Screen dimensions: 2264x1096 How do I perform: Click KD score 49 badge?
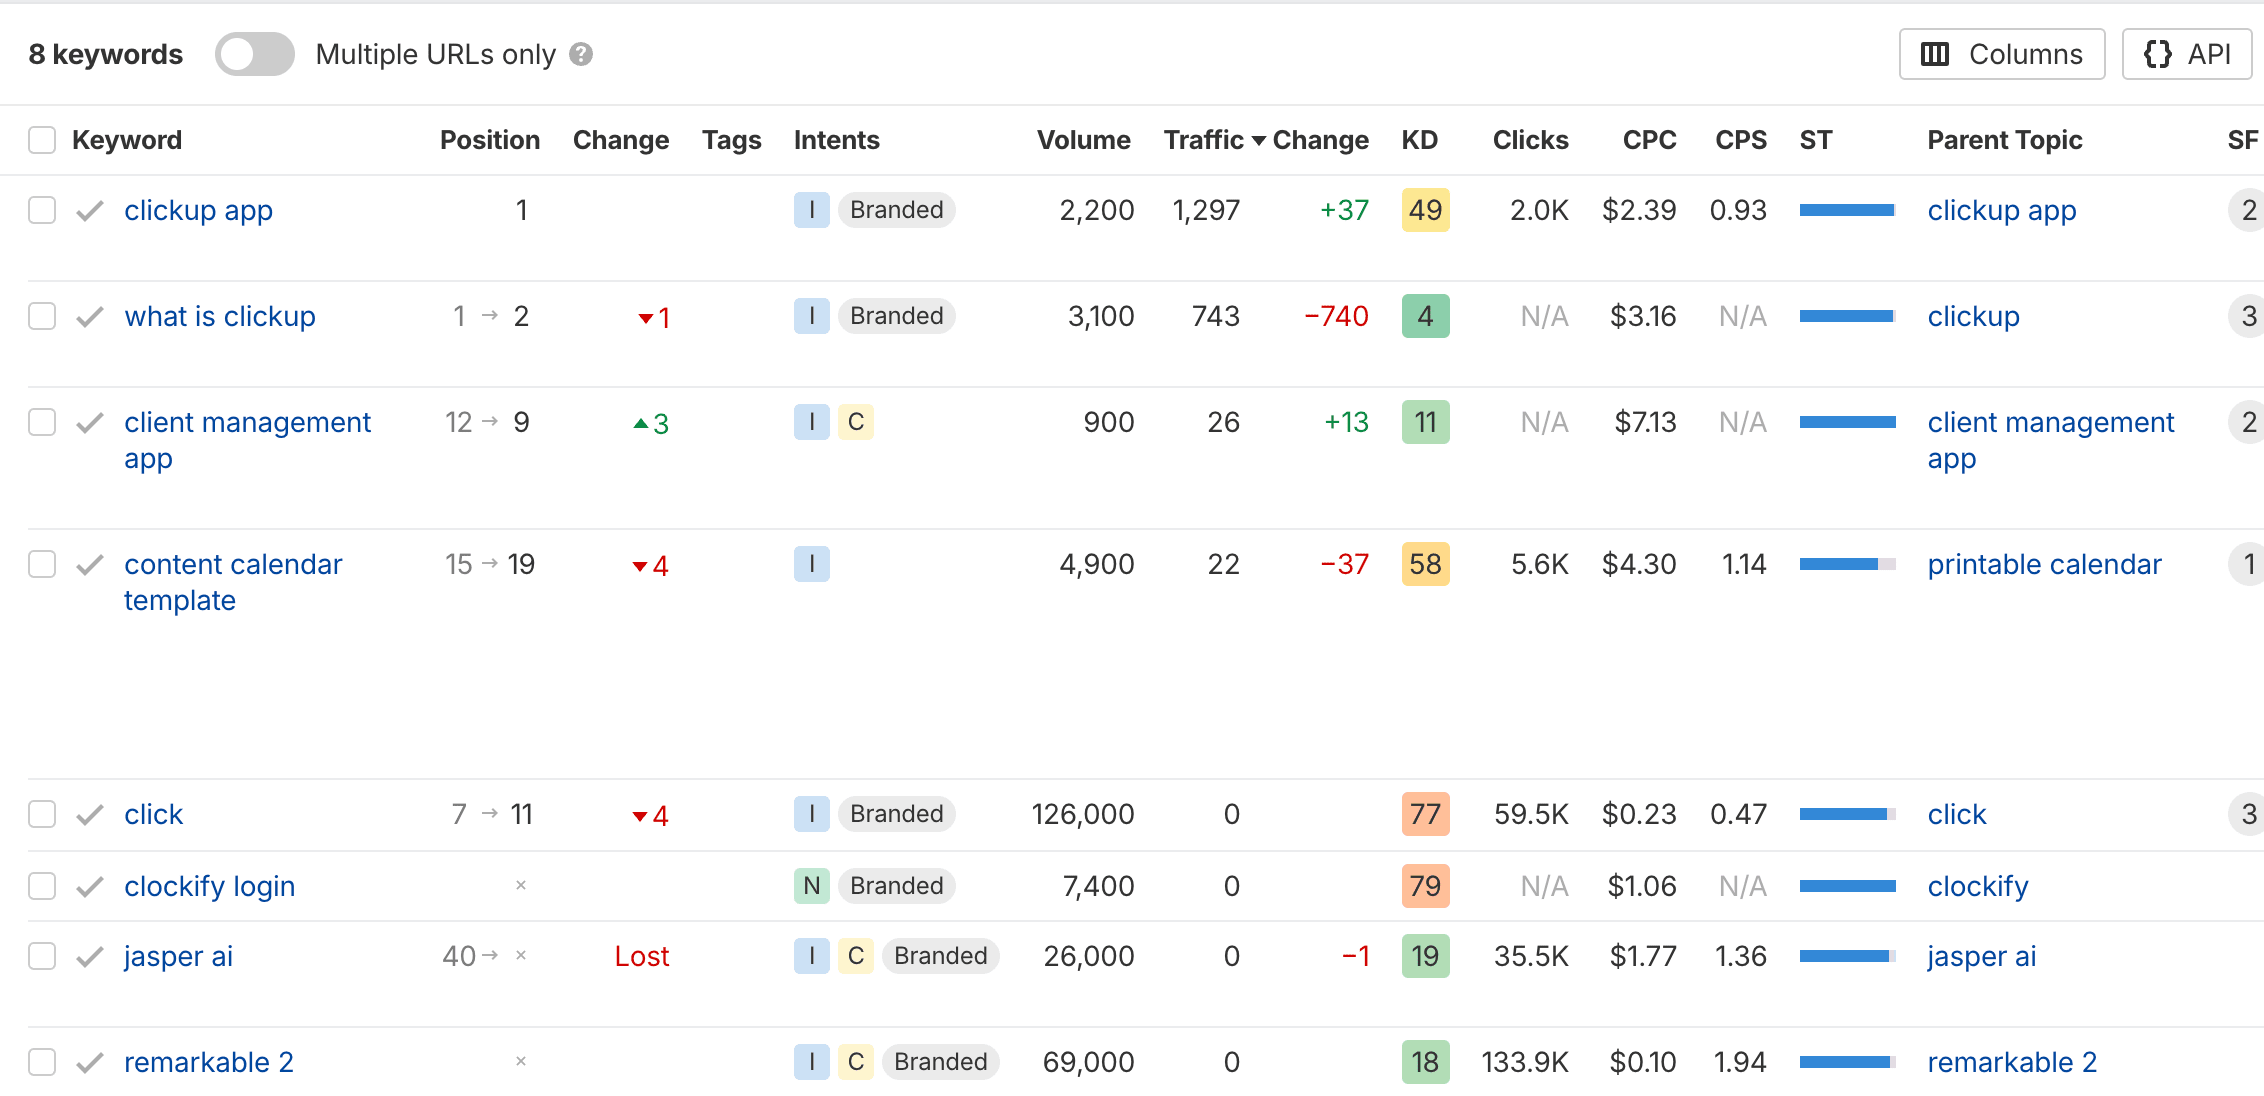pyautogui.click(x=1425, y=210)
